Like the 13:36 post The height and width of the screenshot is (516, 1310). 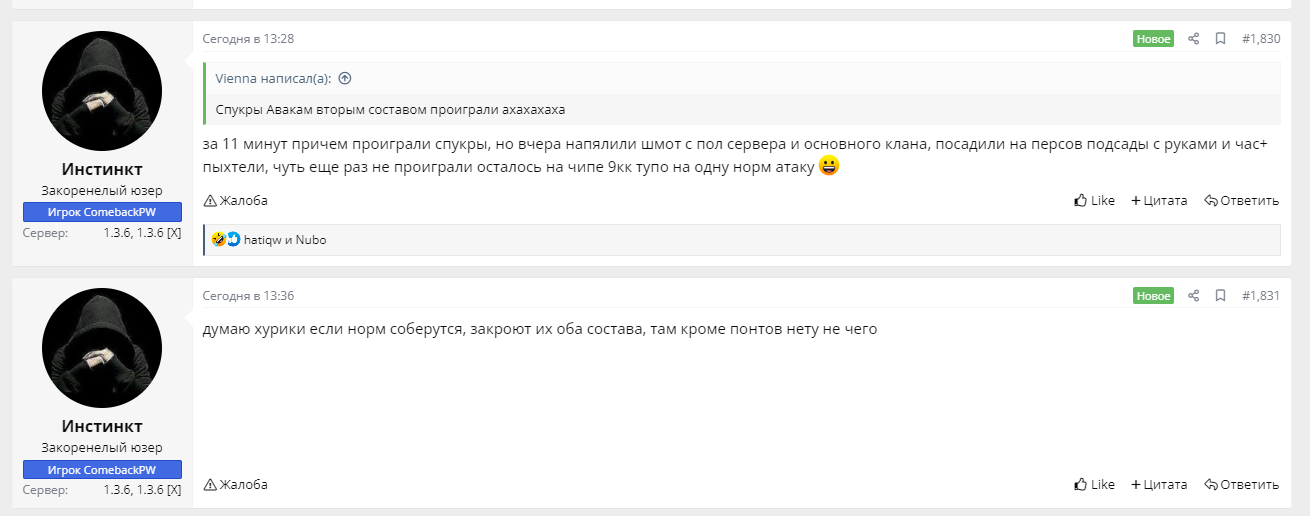(x=1094, y=484)
